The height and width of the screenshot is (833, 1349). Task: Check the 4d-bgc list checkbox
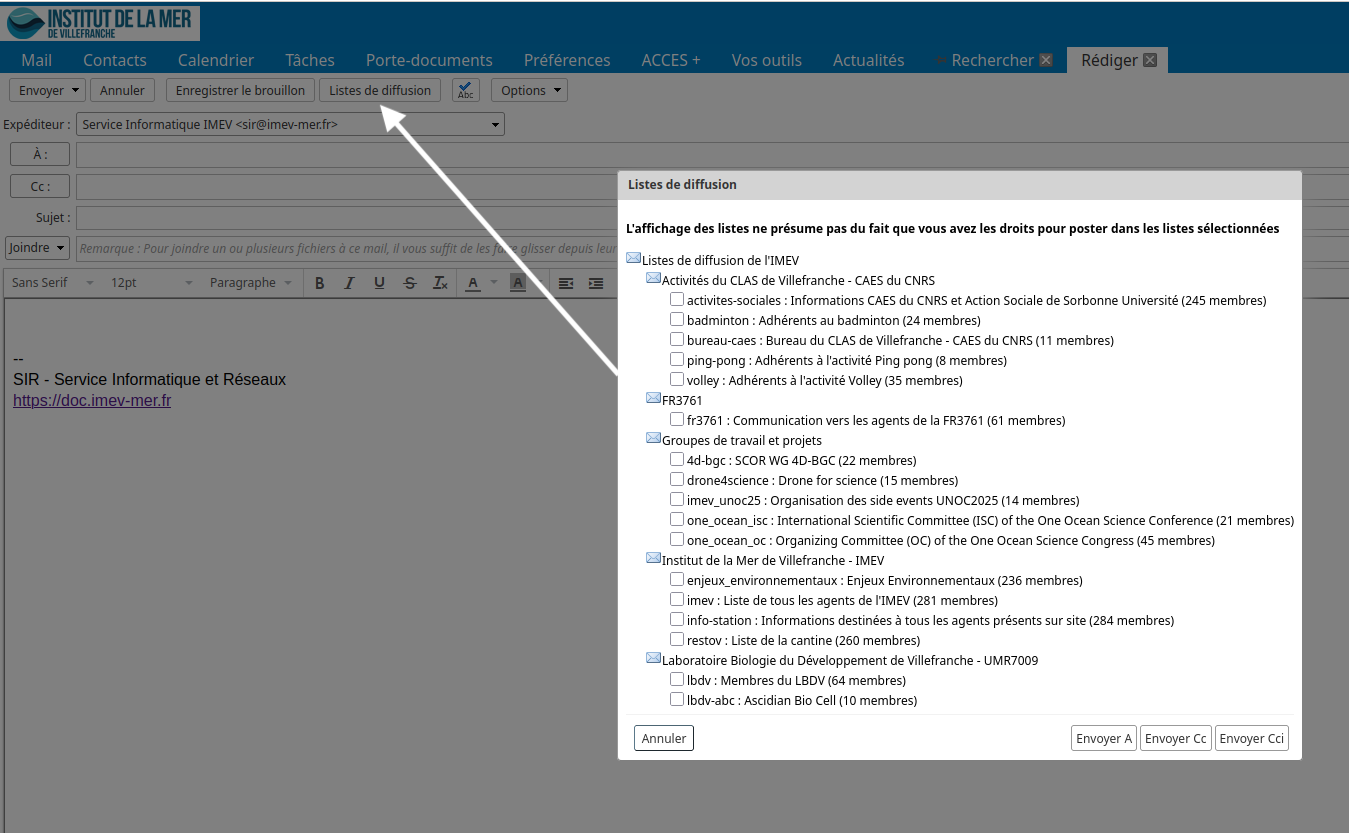[677, 459]
